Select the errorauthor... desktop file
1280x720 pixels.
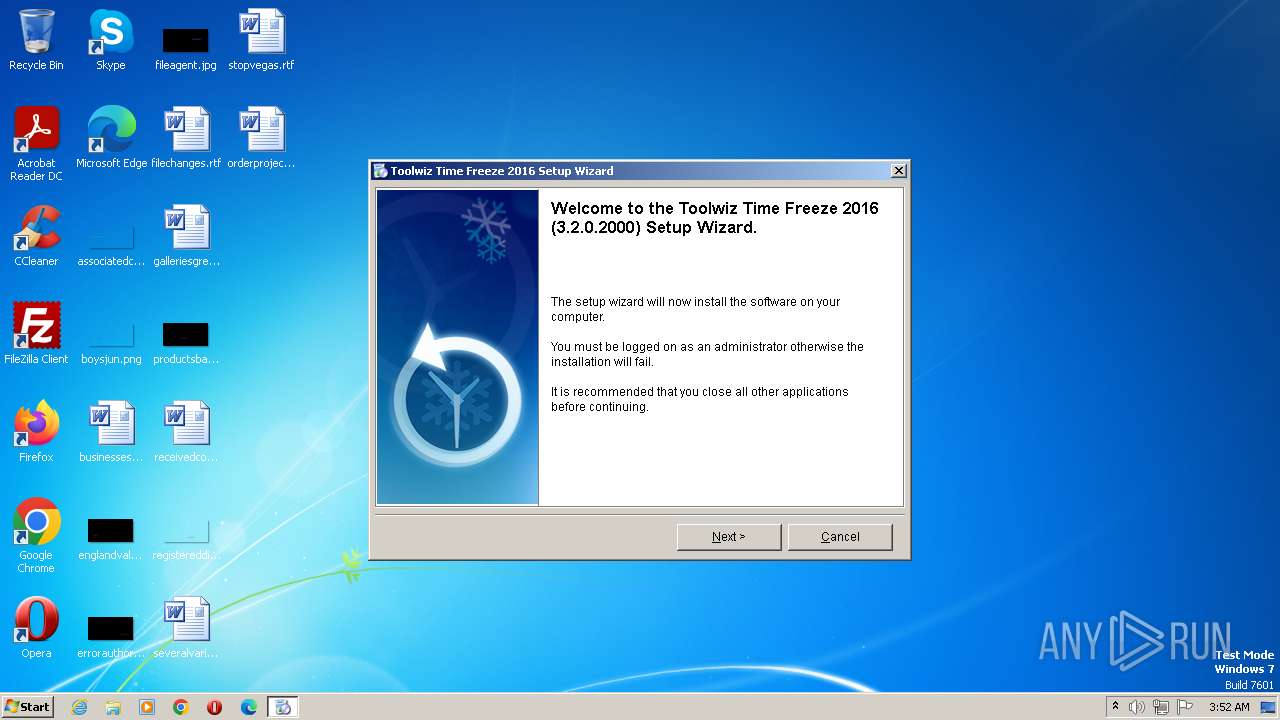[x=111, y=638]
